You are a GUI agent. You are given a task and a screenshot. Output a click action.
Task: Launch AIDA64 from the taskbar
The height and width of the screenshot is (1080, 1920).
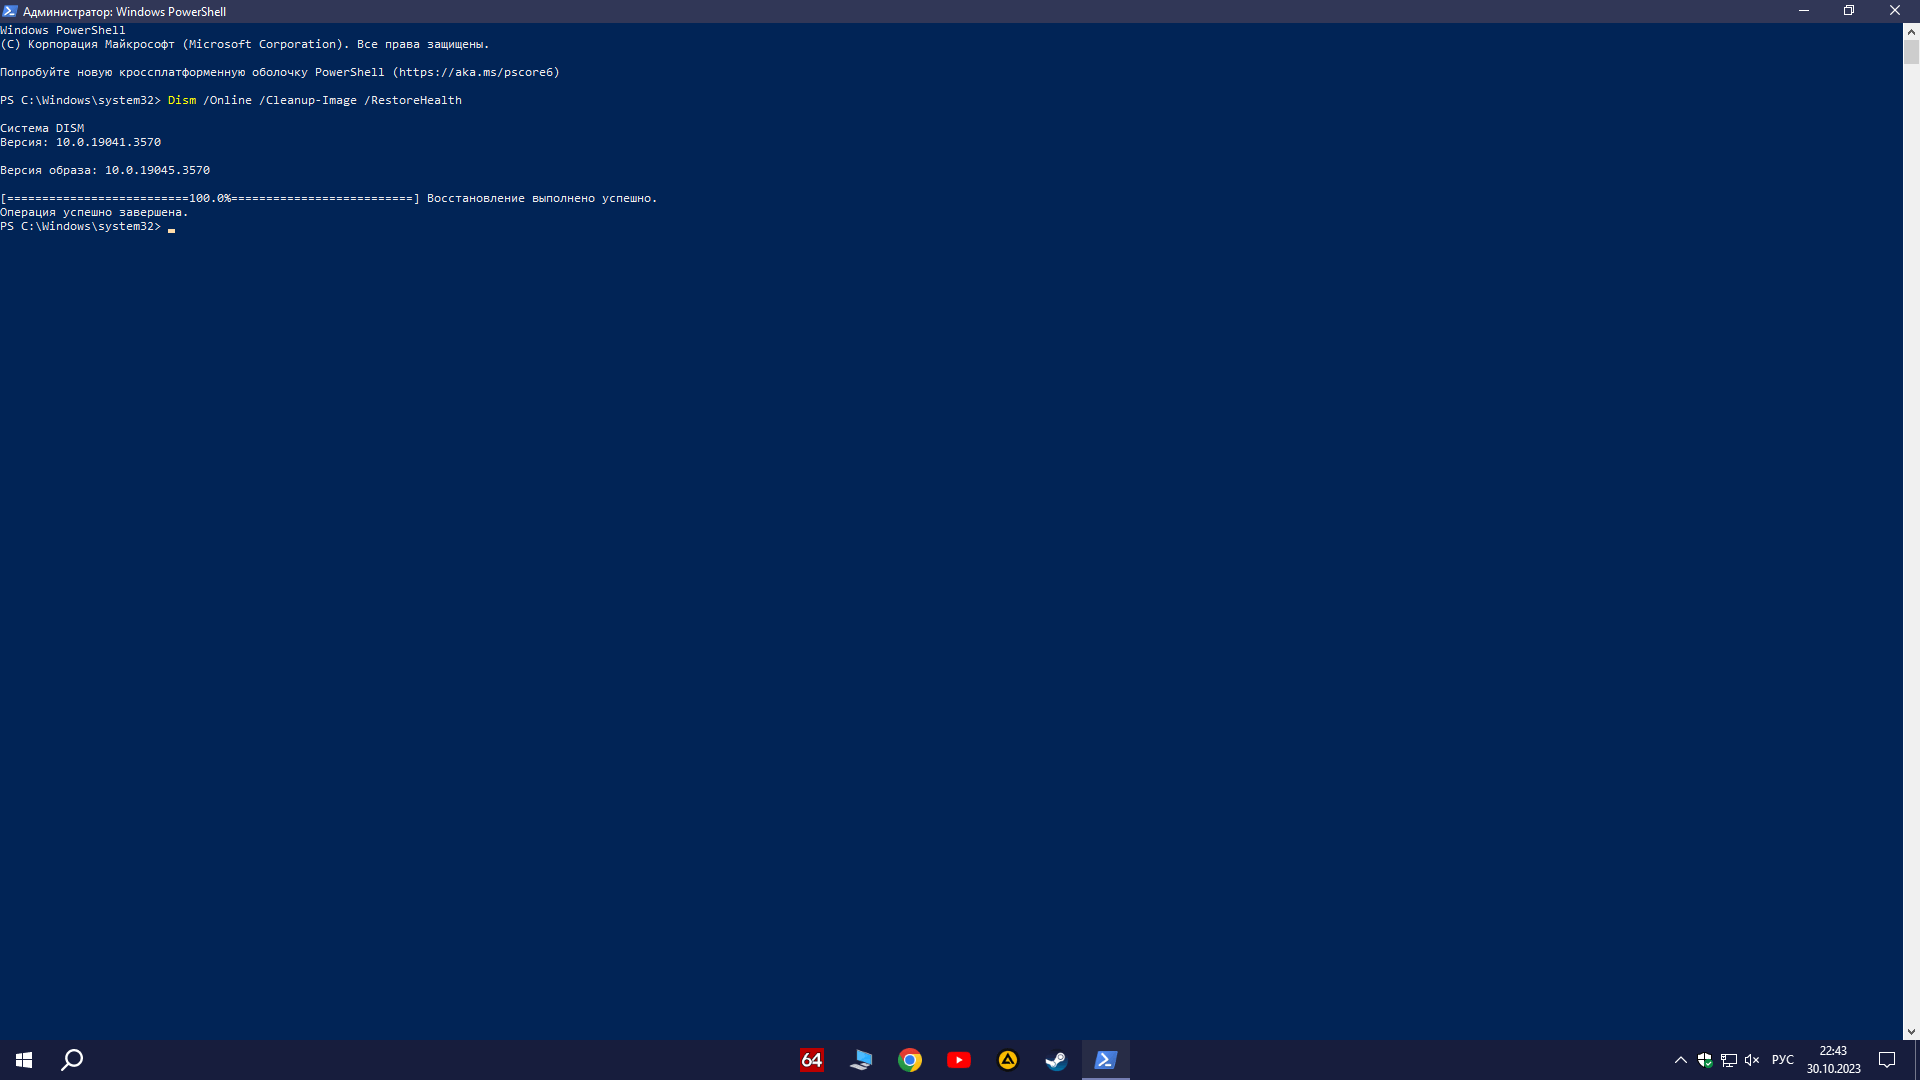pyautogui.click(x=811, y=1060)
